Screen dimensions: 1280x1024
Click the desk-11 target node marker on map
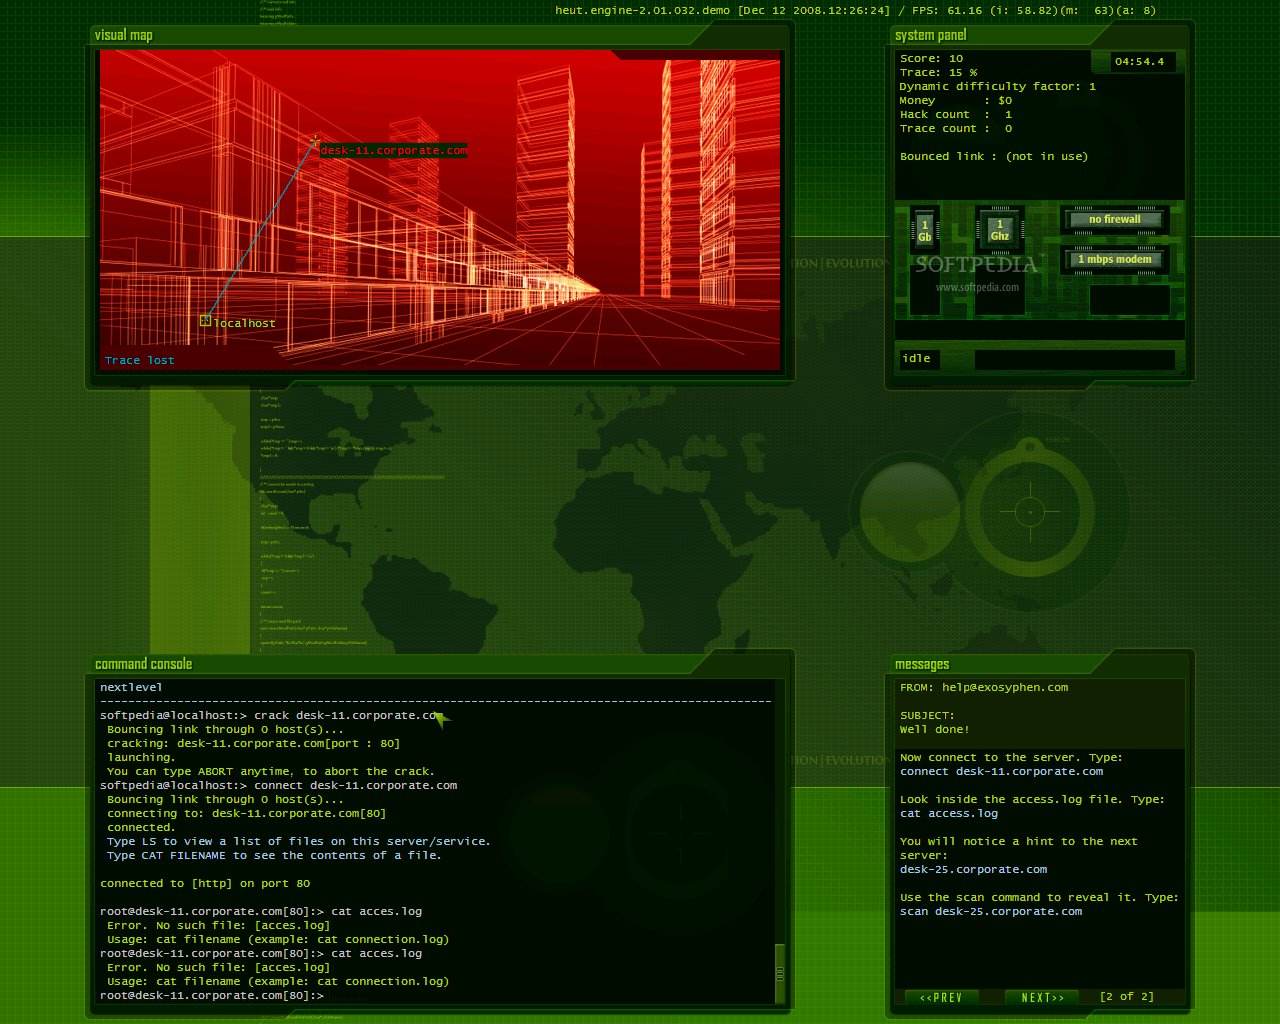click(315, 141)
